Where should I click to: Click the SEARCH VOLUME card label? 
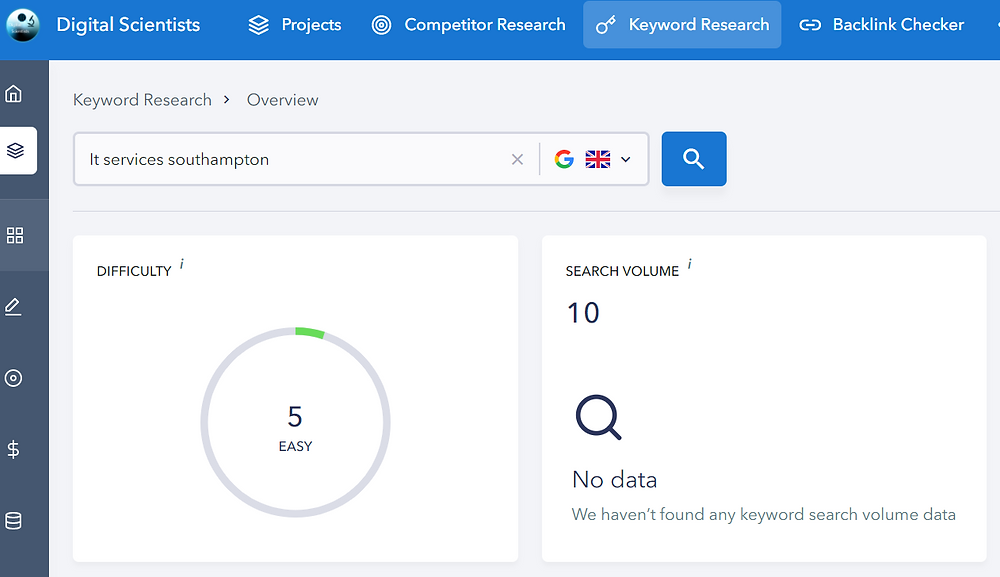click(622, 271)
